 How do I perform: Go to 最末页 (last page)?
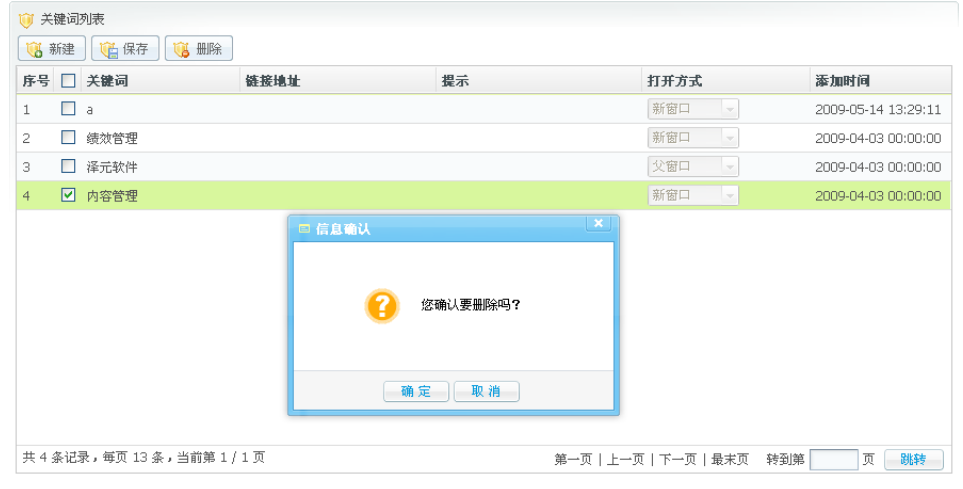coord(730,460)
